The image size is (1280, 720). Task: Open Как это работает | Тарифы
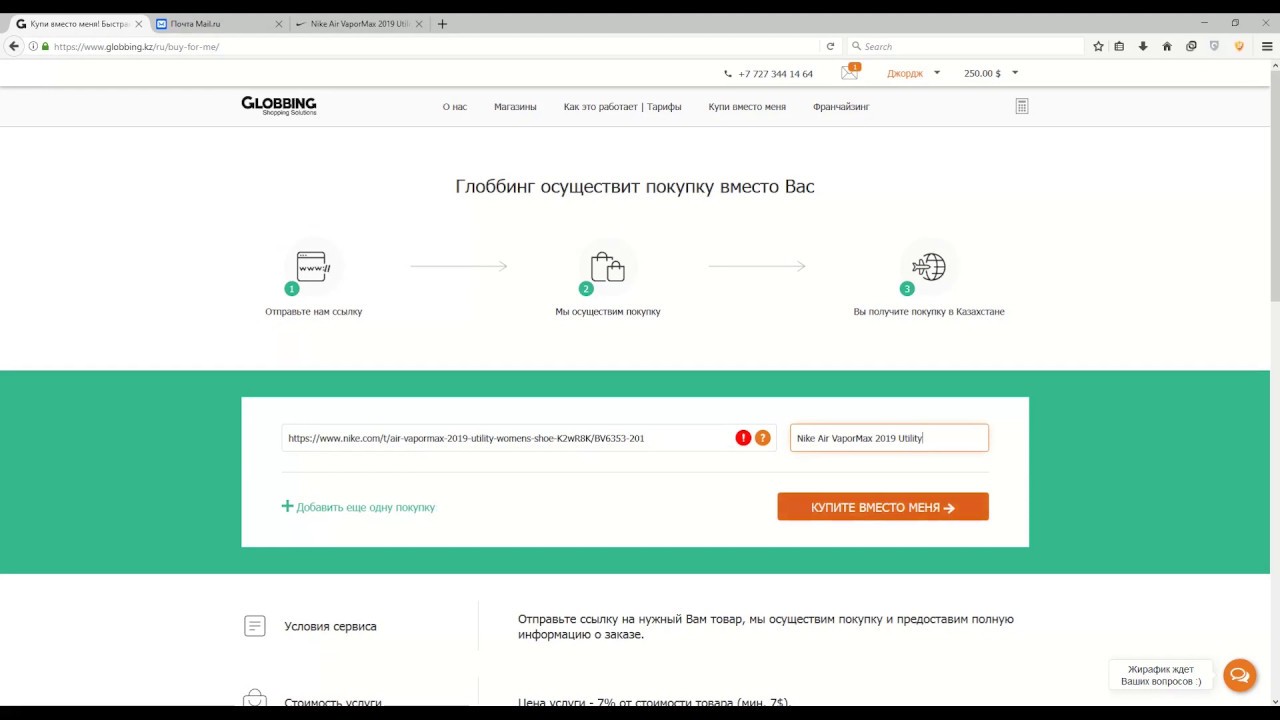pyautogui.click(x=622, y=107)
